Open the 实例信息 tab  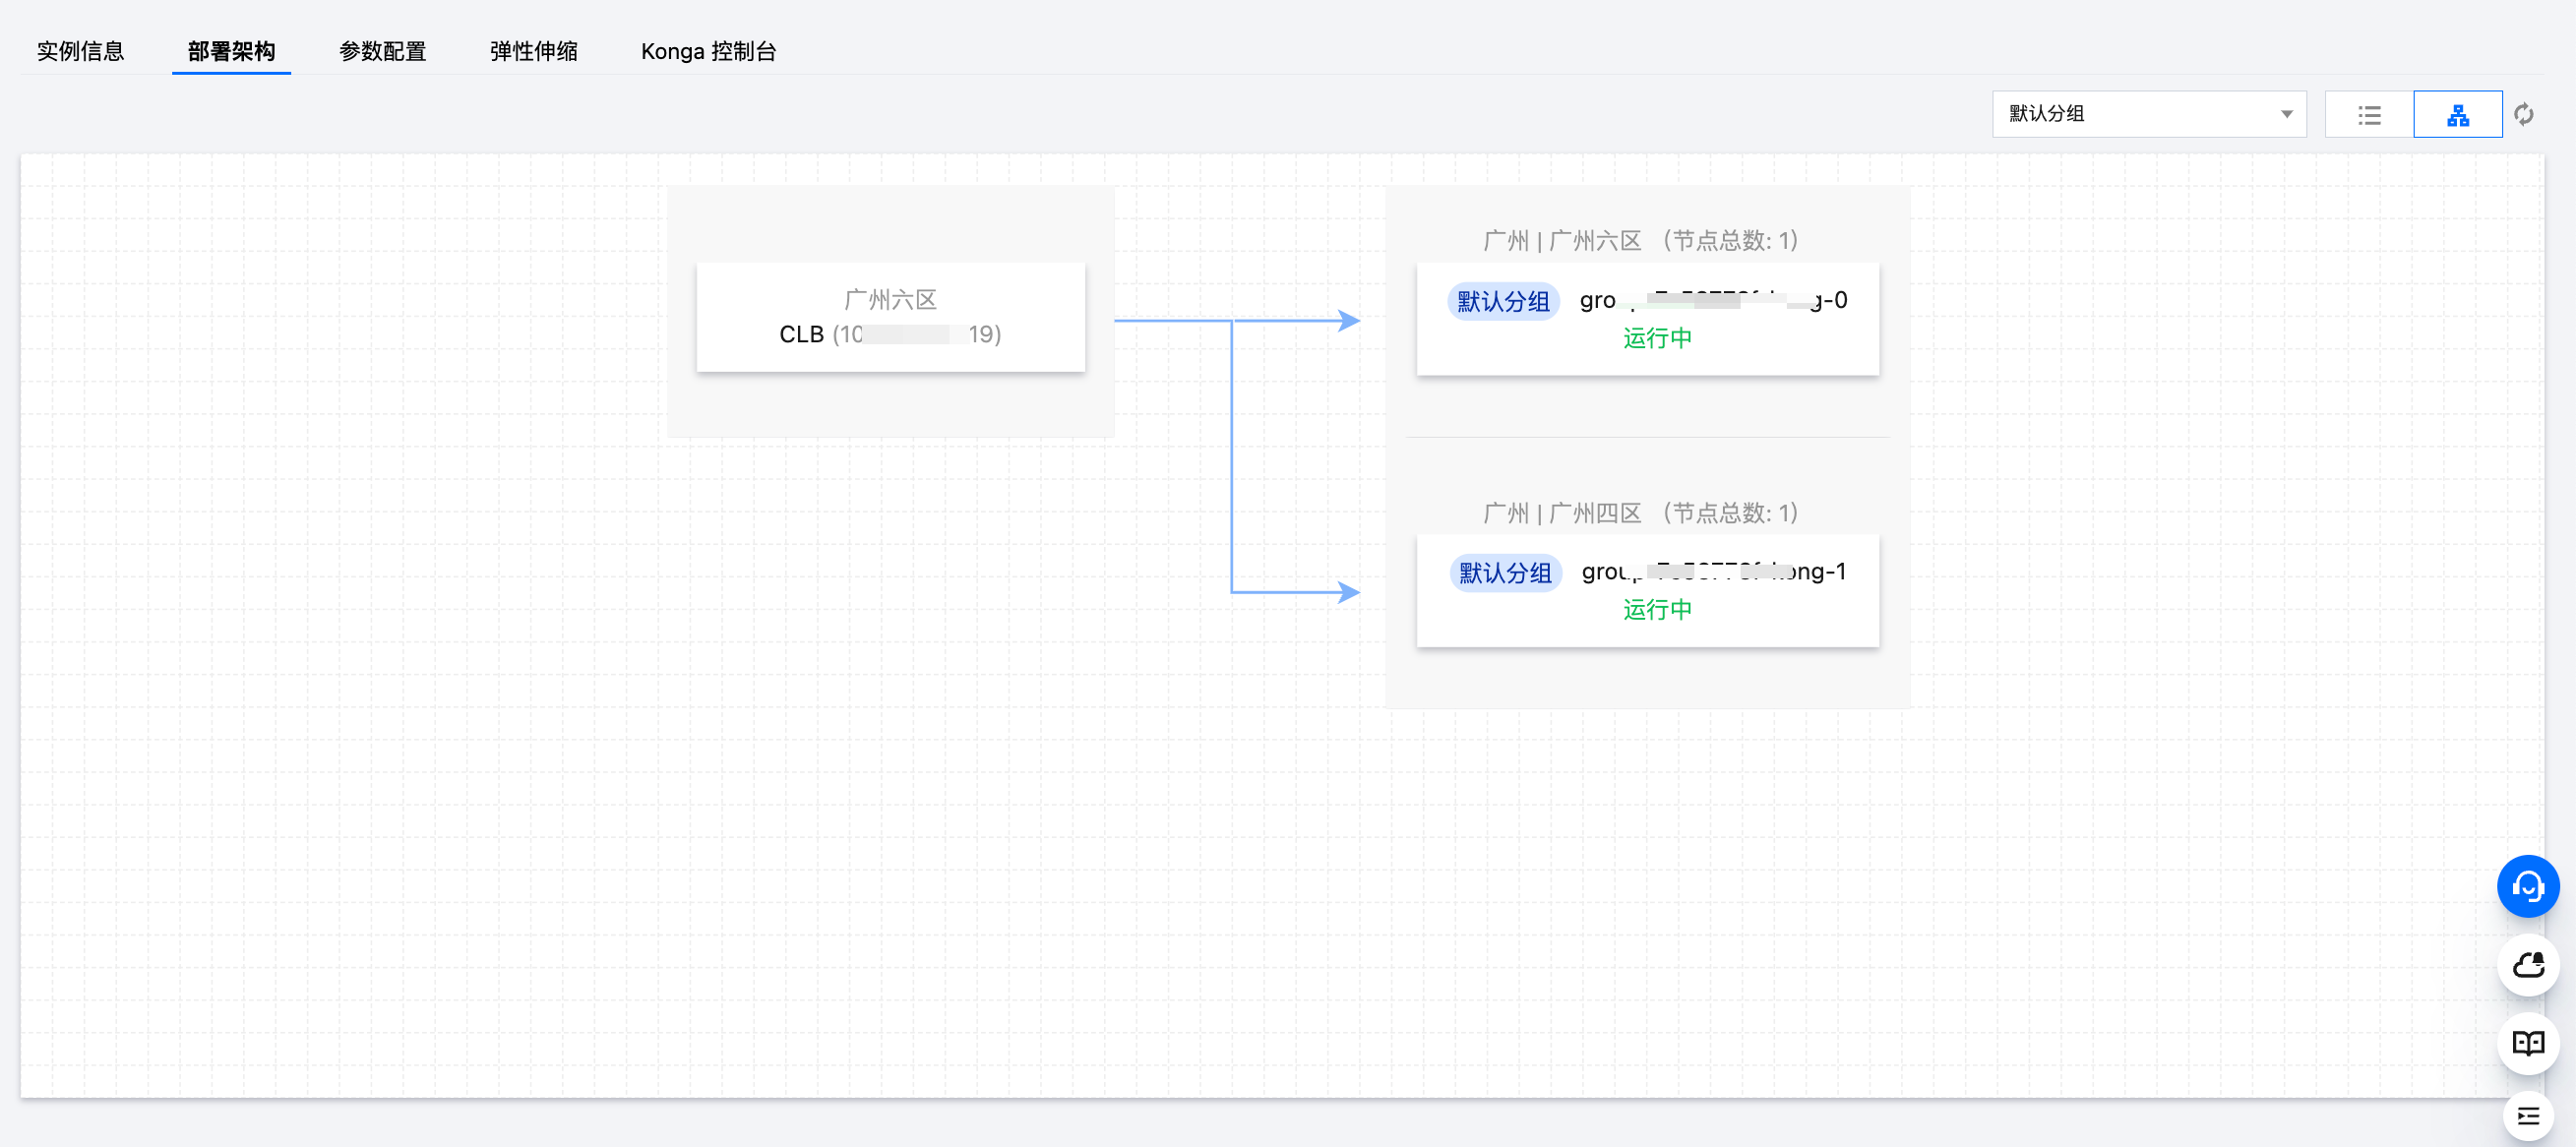pos(80,51)
